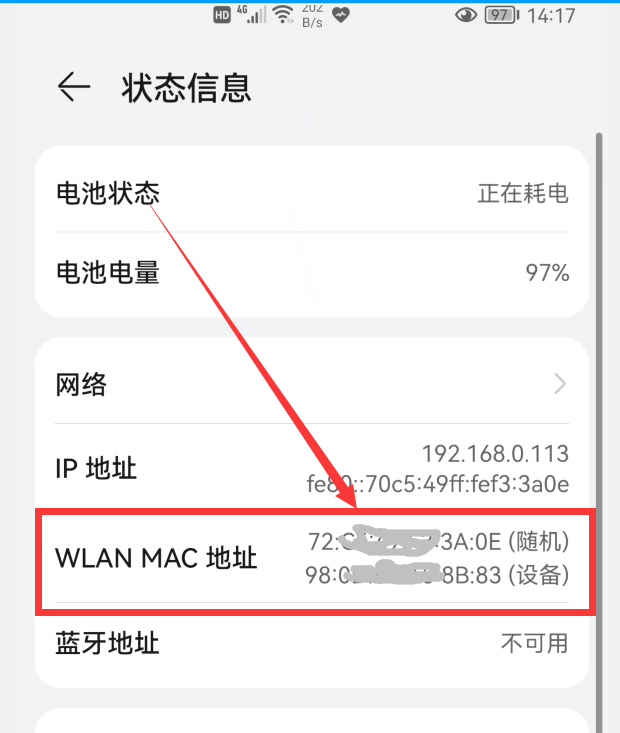Tap the eye comfort icon
The height and width of the screenshot is (733, 620).
tap(466, 15)
